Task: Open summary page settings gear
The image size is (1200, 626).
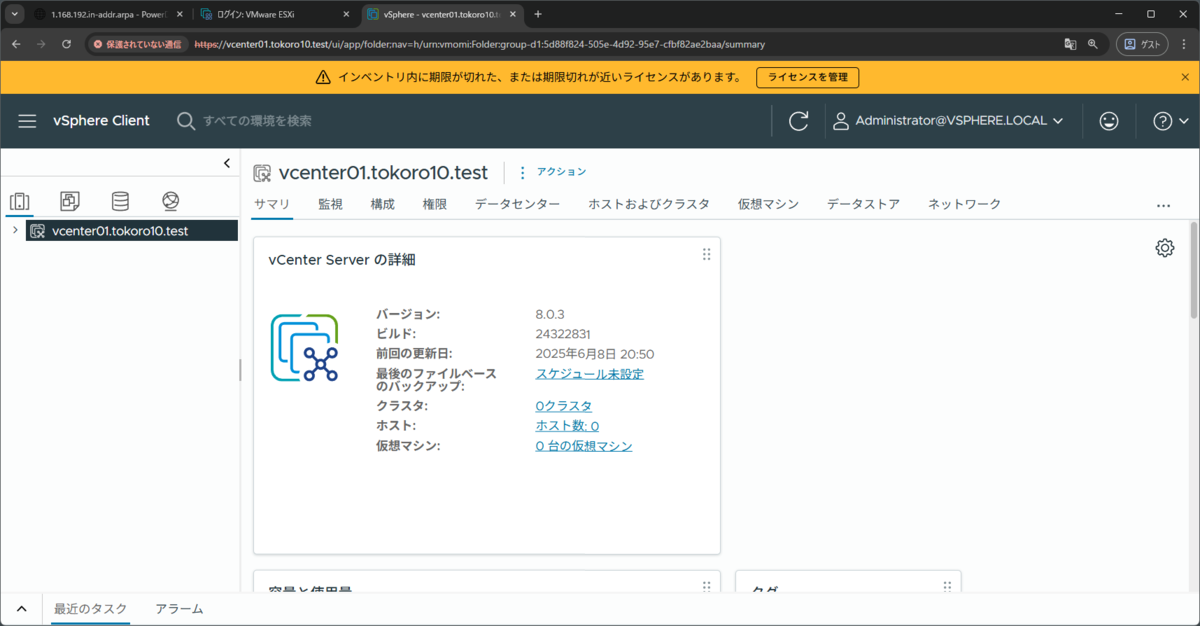Action: click(1165, 248)
